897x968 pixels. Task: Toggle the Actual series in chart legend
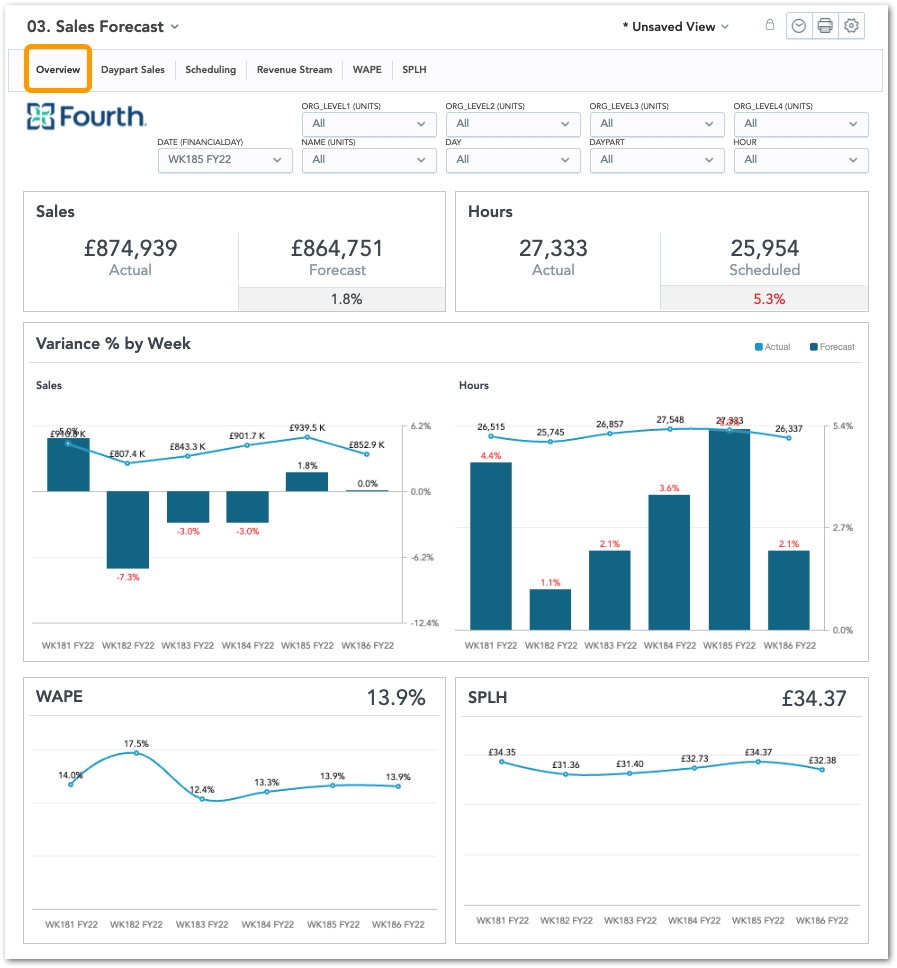[772, 347]
